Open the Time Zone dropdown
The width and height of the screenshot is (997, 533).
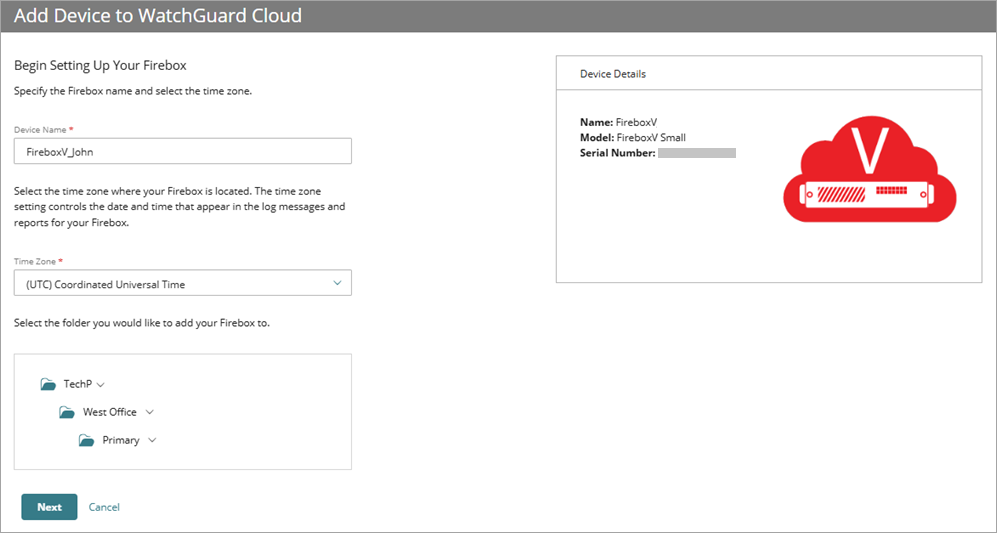(182, 283)
